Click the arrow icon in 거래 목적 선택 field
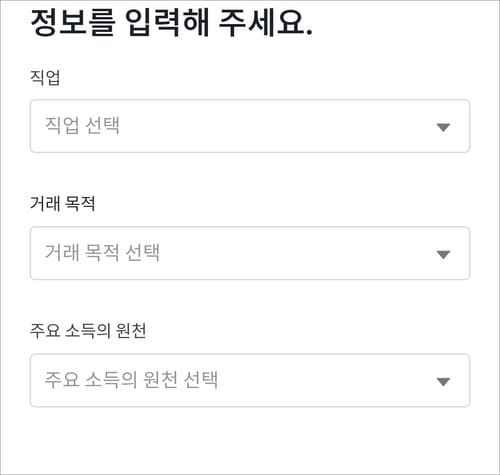This screenshot has height=475, width=500. [x=443, y=254]
